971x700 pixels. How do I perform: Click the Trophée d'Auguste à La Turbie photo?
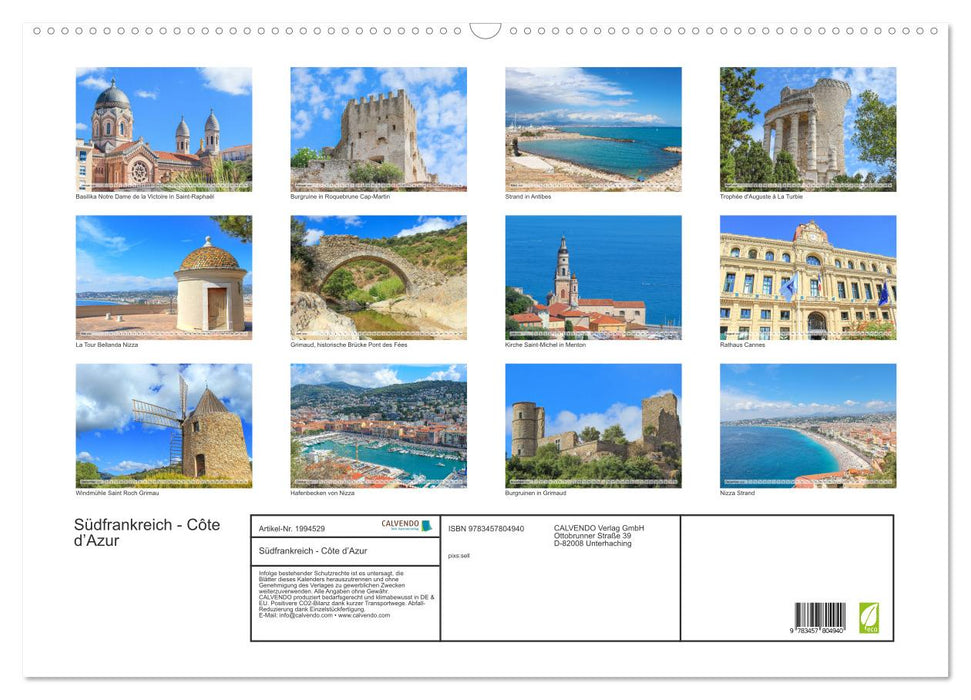808,128
